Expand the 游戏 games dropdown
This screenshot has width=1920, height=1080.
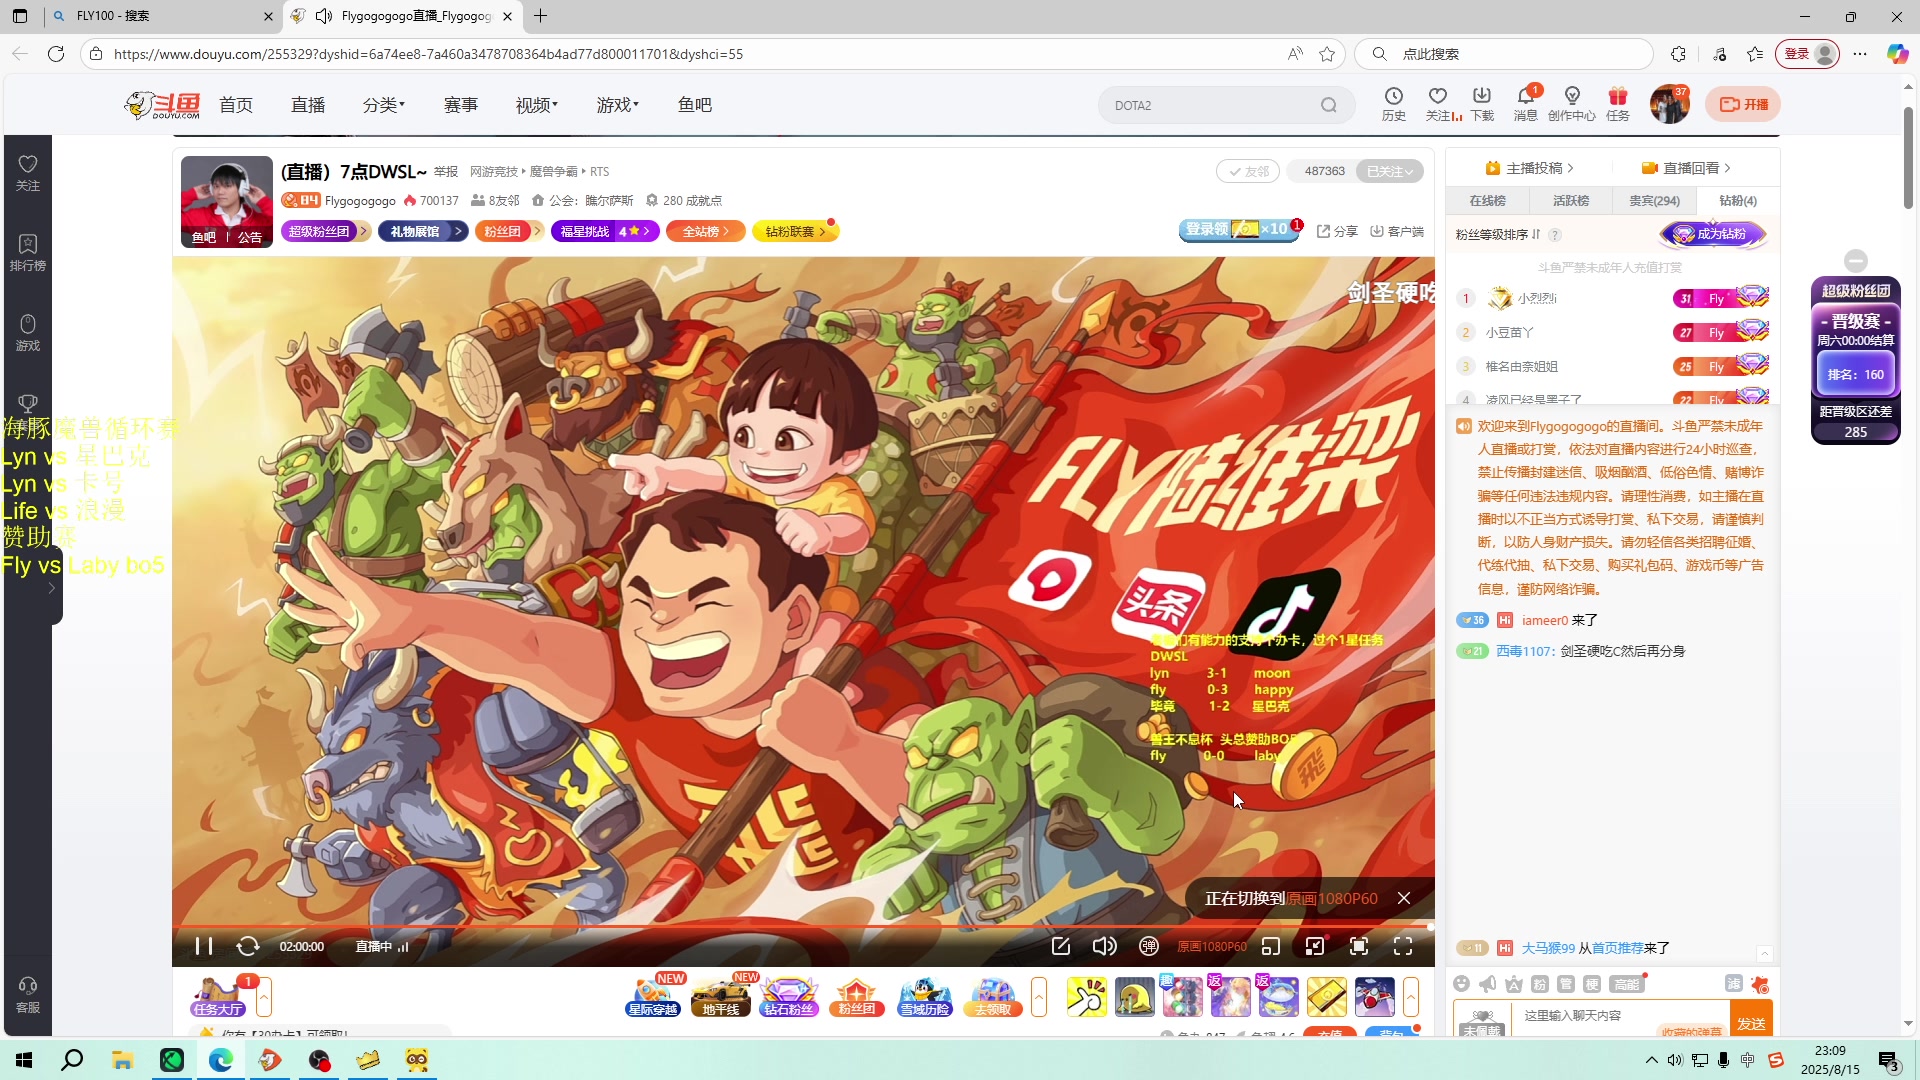(x=618, y=105)
